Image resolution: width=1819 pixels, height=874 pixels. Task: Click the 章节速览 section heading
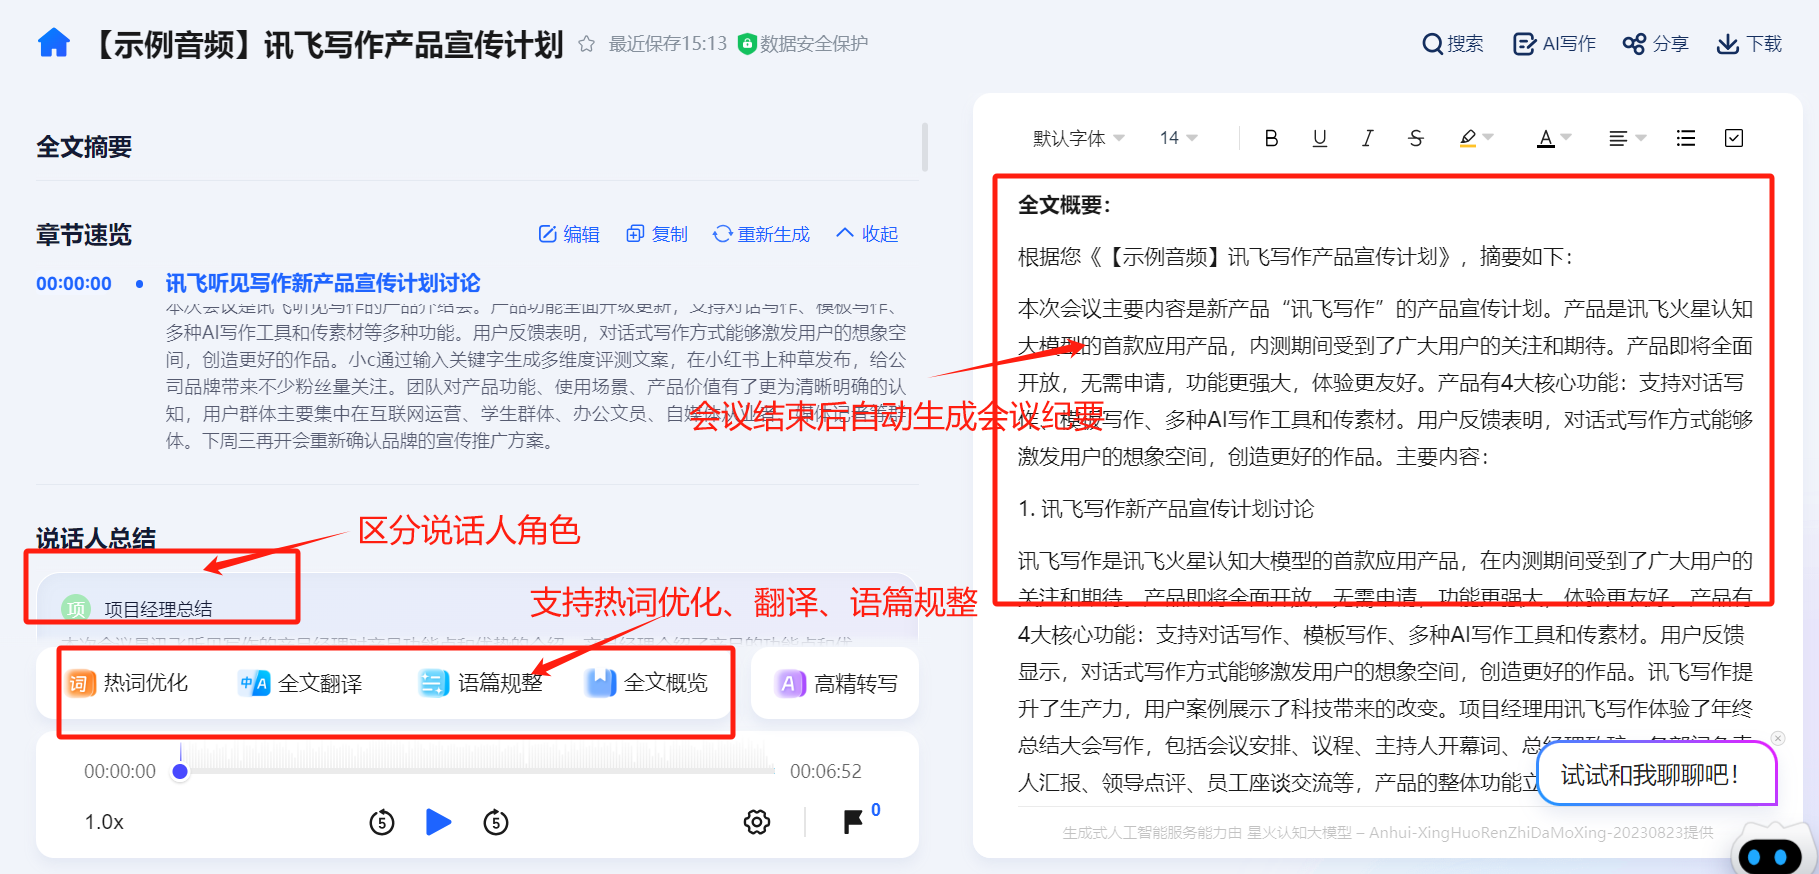click(x=84, y=235)
